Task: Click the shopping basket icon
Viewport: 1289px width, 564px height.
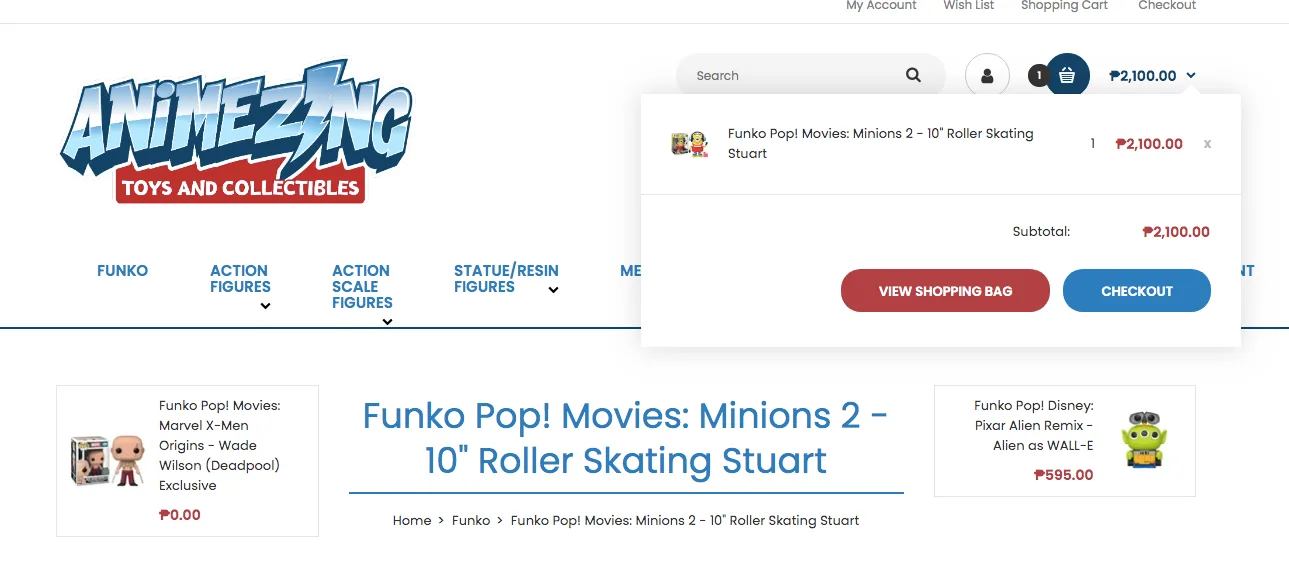Action: 1067,75
